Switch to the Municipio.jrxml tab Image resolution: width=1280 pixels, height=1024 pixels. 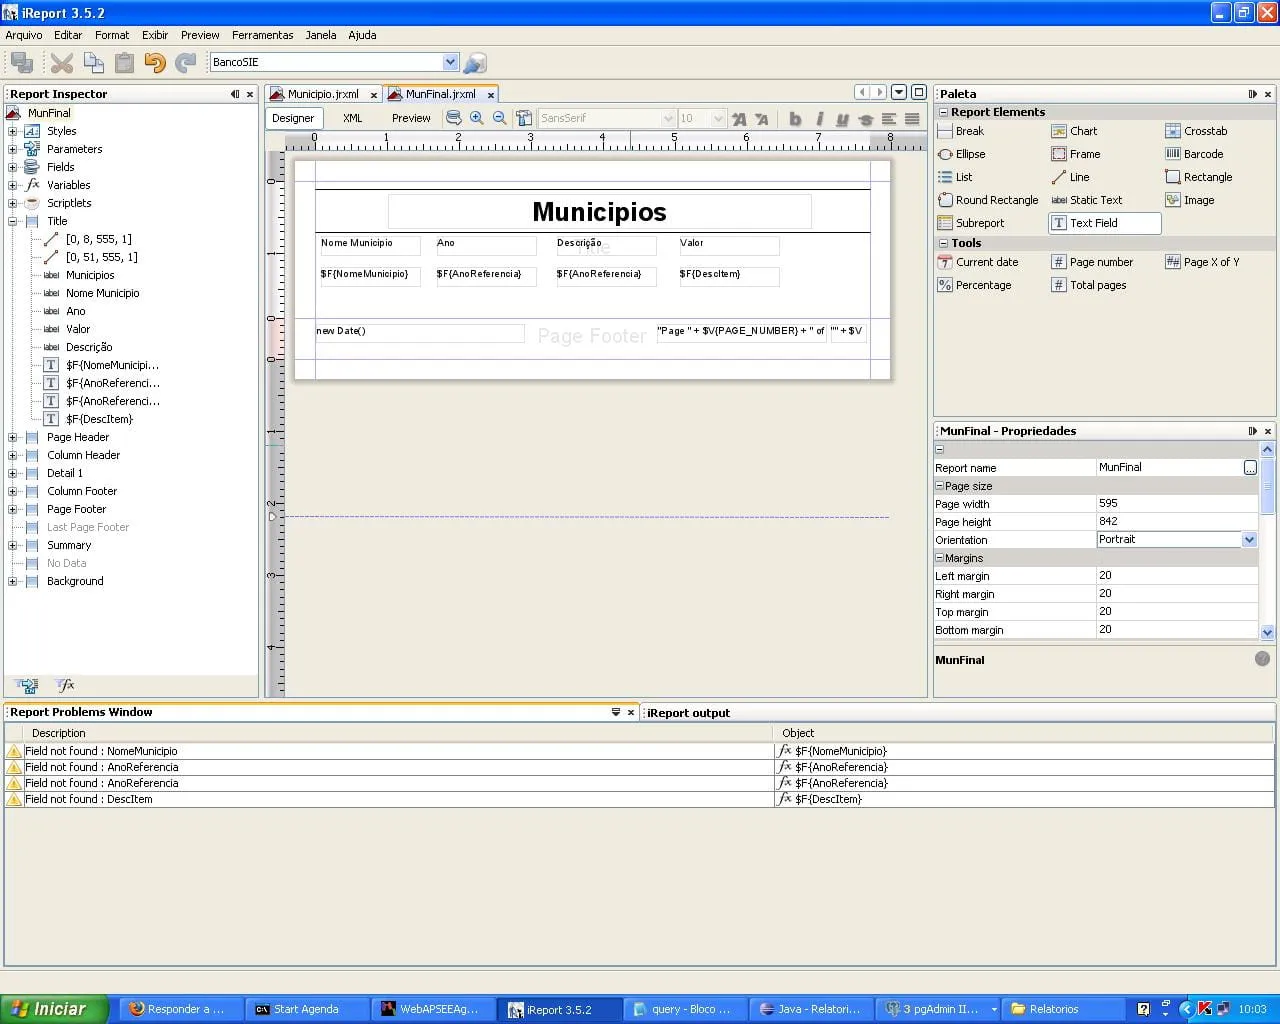pos(322,94)
